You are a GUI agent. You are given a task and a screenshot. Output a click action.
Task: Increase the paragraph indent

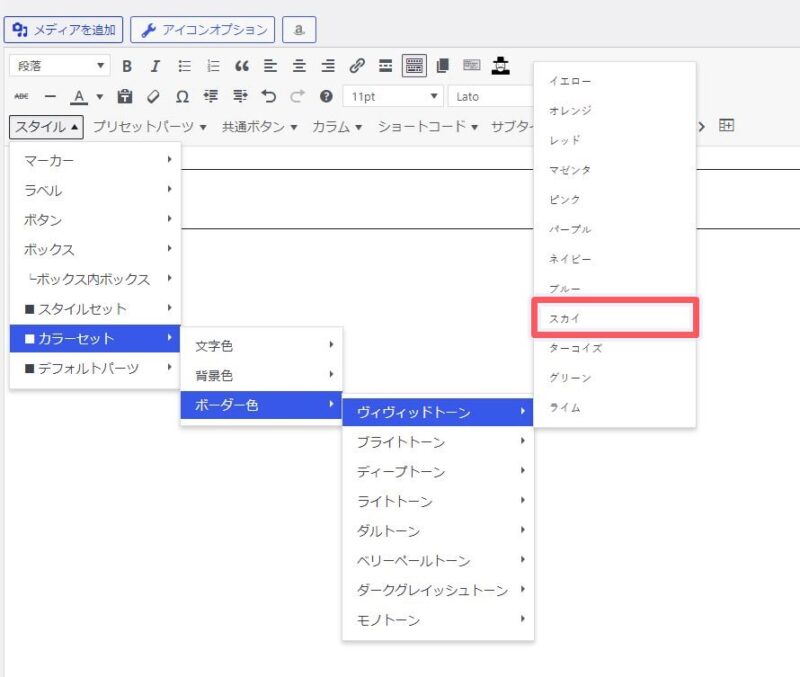click(x=240, y=96)
